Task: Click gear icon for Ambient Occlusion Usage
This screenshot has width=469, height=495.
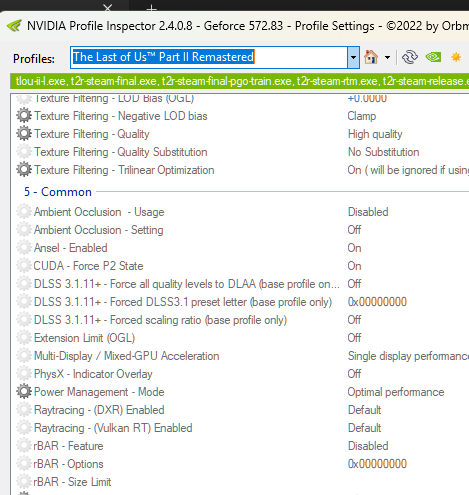Action: [24, 212]
